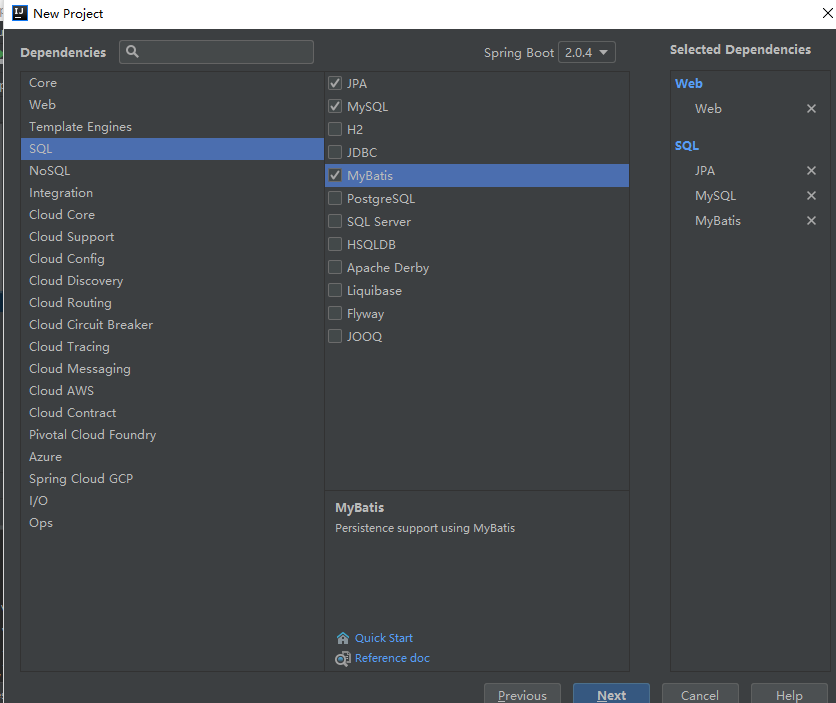Remove MySQL from selected dependencies
This screenshot has height=703, width=836.
tap(811, 196)
